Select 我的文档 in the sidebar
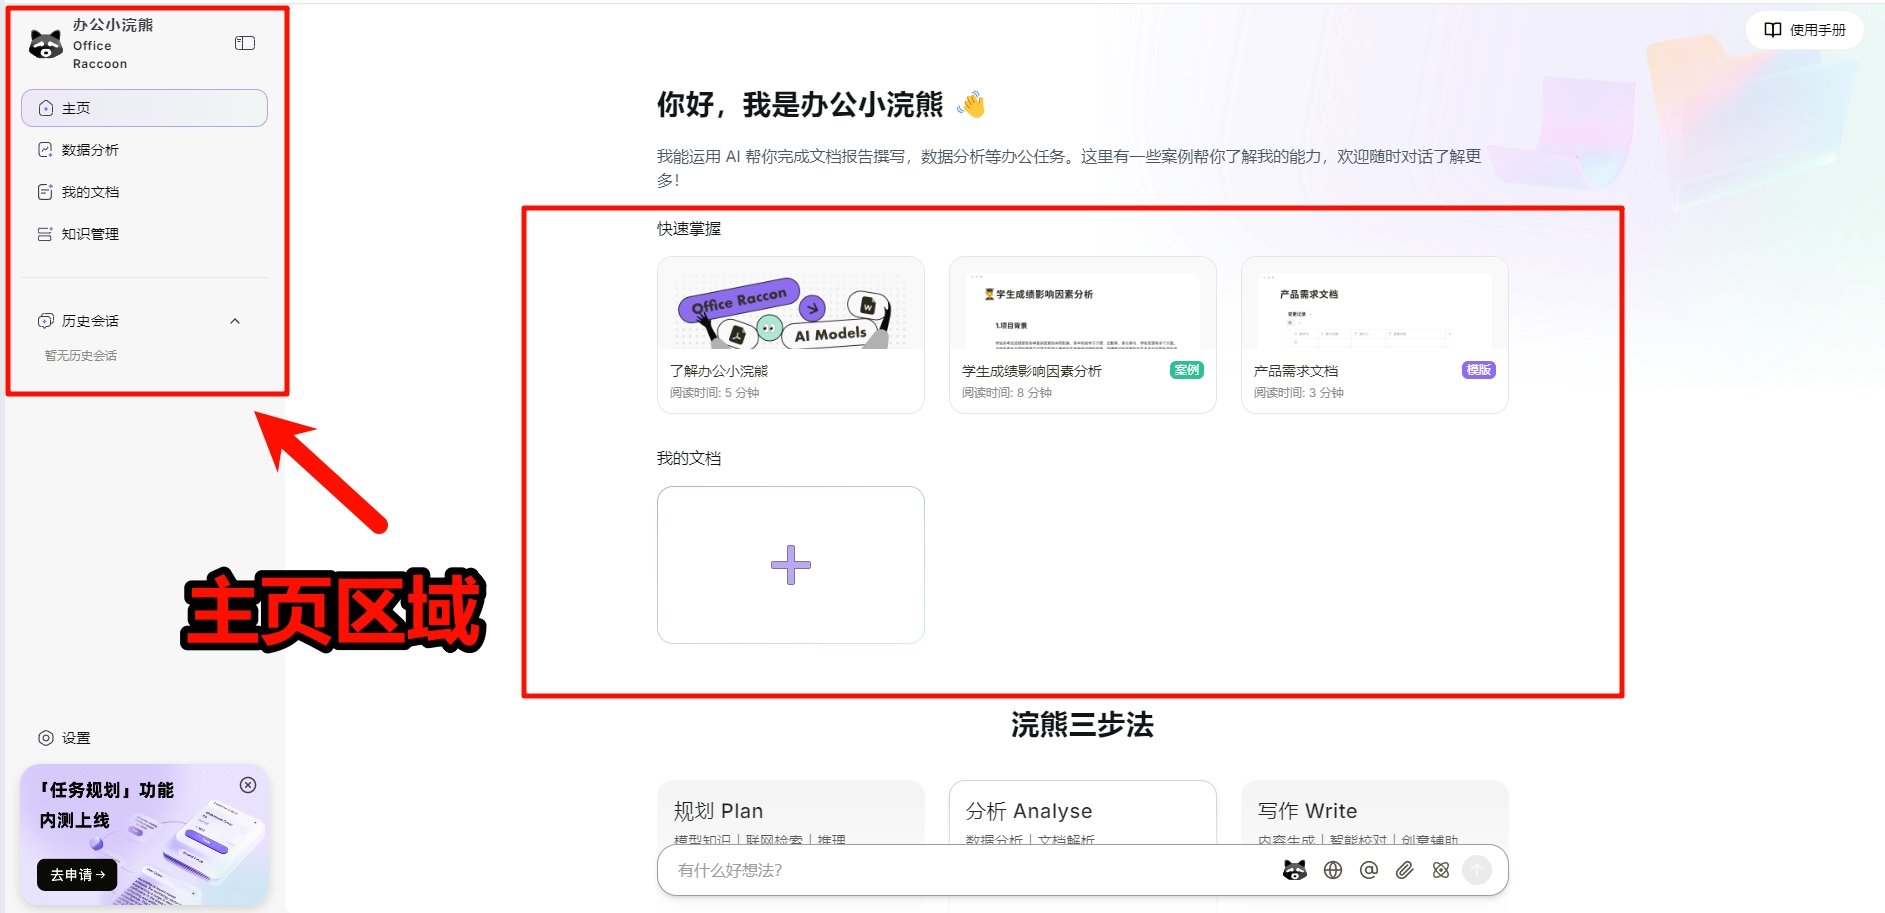Viewport: 1885px width, 913px height. click(91, 191)
